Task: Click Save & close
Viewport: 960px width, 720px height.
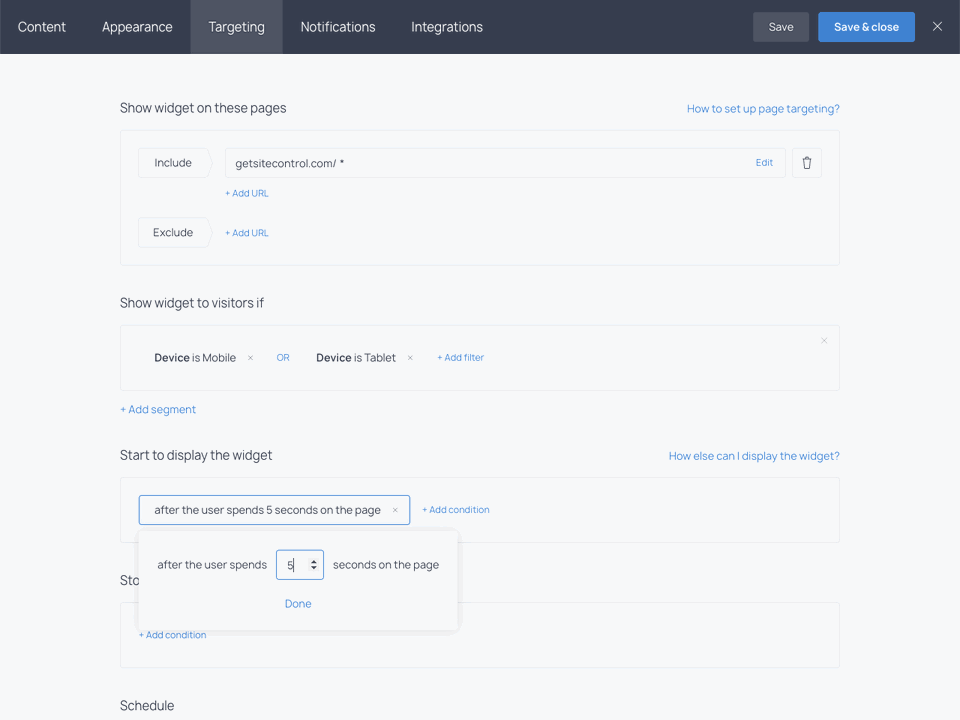Action: click(866, 27)
